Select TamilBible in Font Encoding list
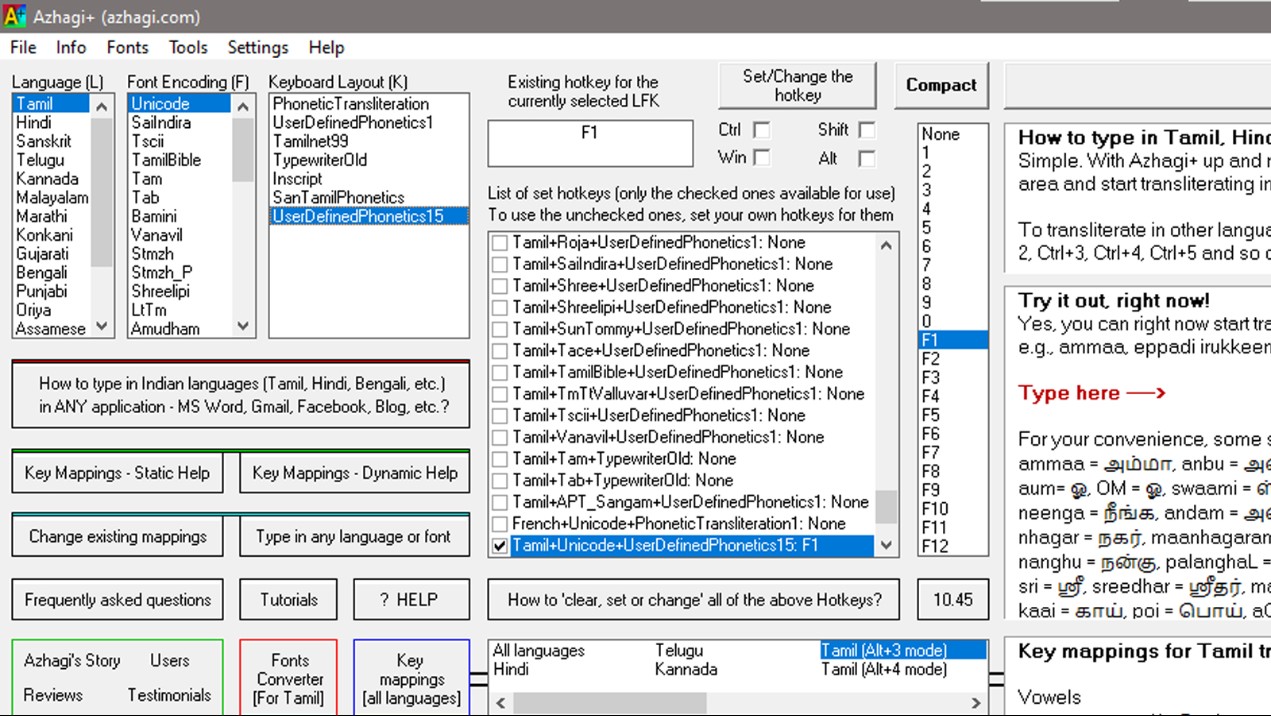The image size is (1271, 716). tap(181, 160)
